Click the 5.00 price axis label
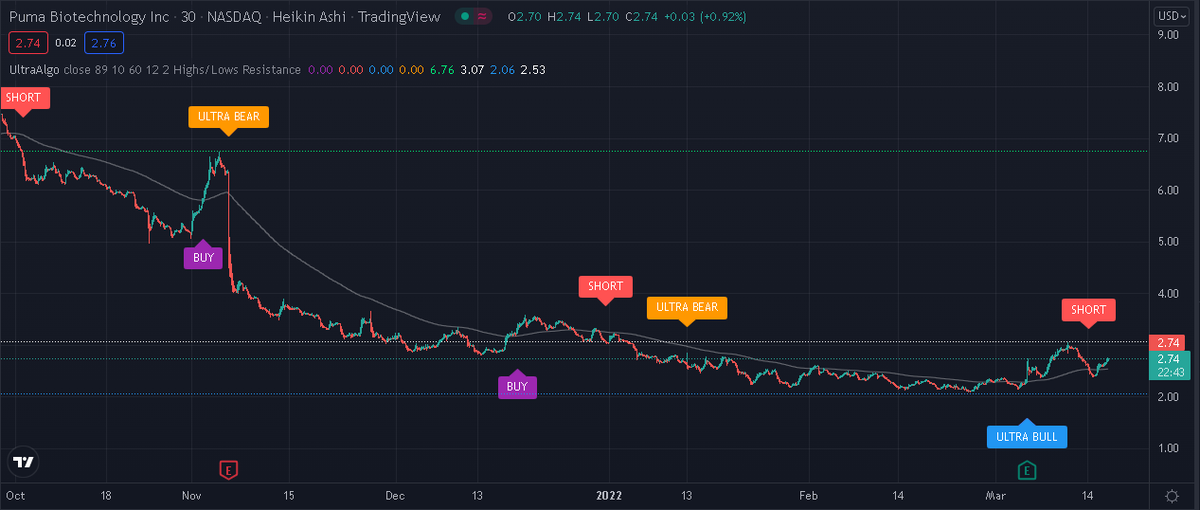This screenshot has width=1200, height=510. pyautogui.click(x=1167, y=241)
